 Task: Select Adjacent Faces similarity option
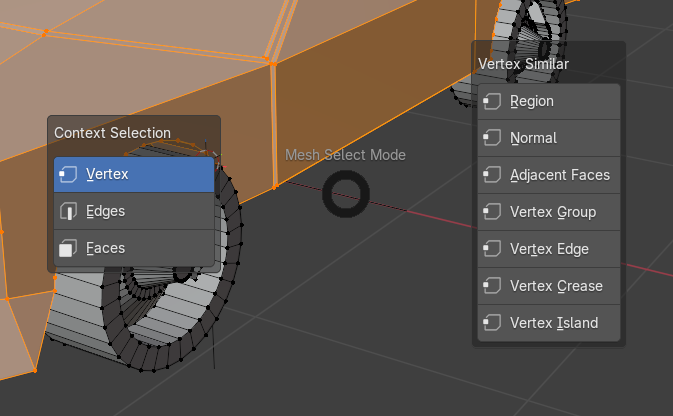tap(549, 175)
